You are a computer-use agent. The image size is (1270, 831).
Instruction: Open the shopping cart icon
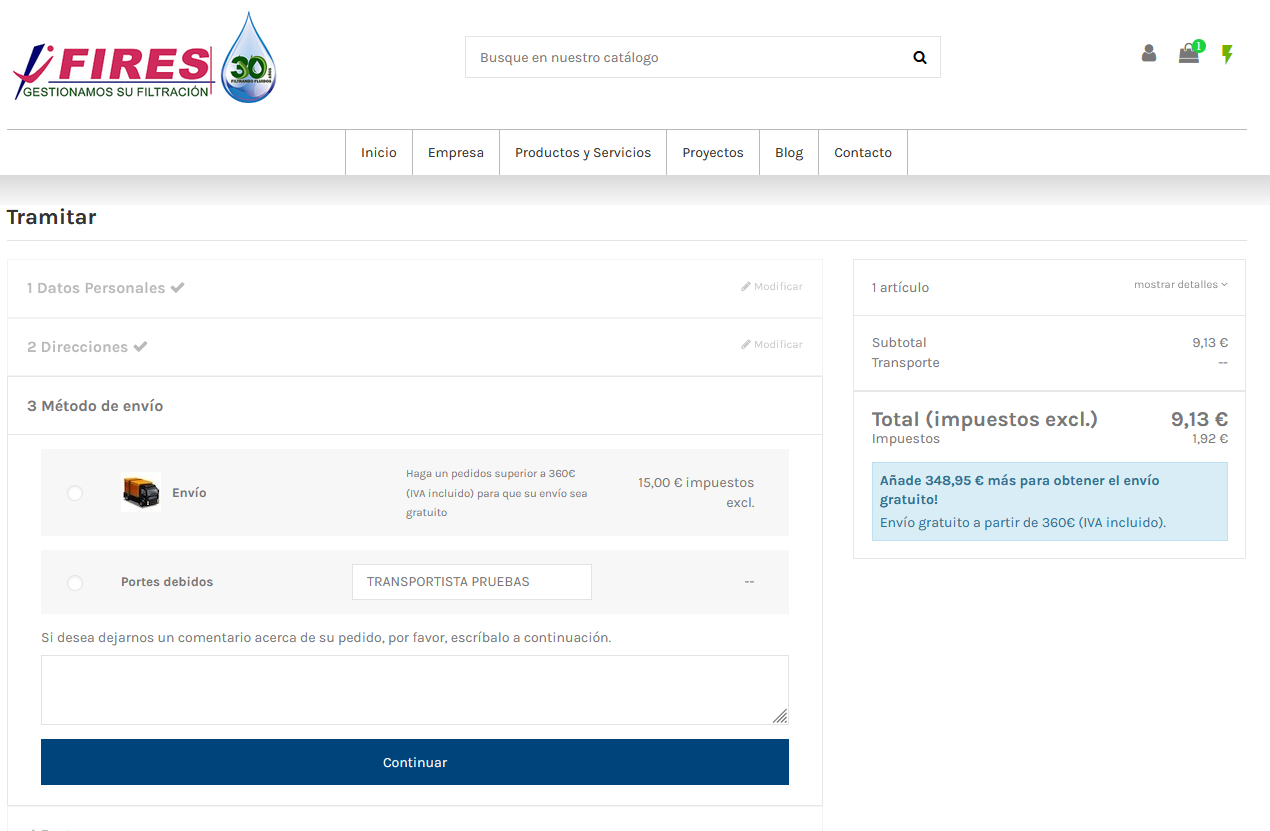(1189, 54)
